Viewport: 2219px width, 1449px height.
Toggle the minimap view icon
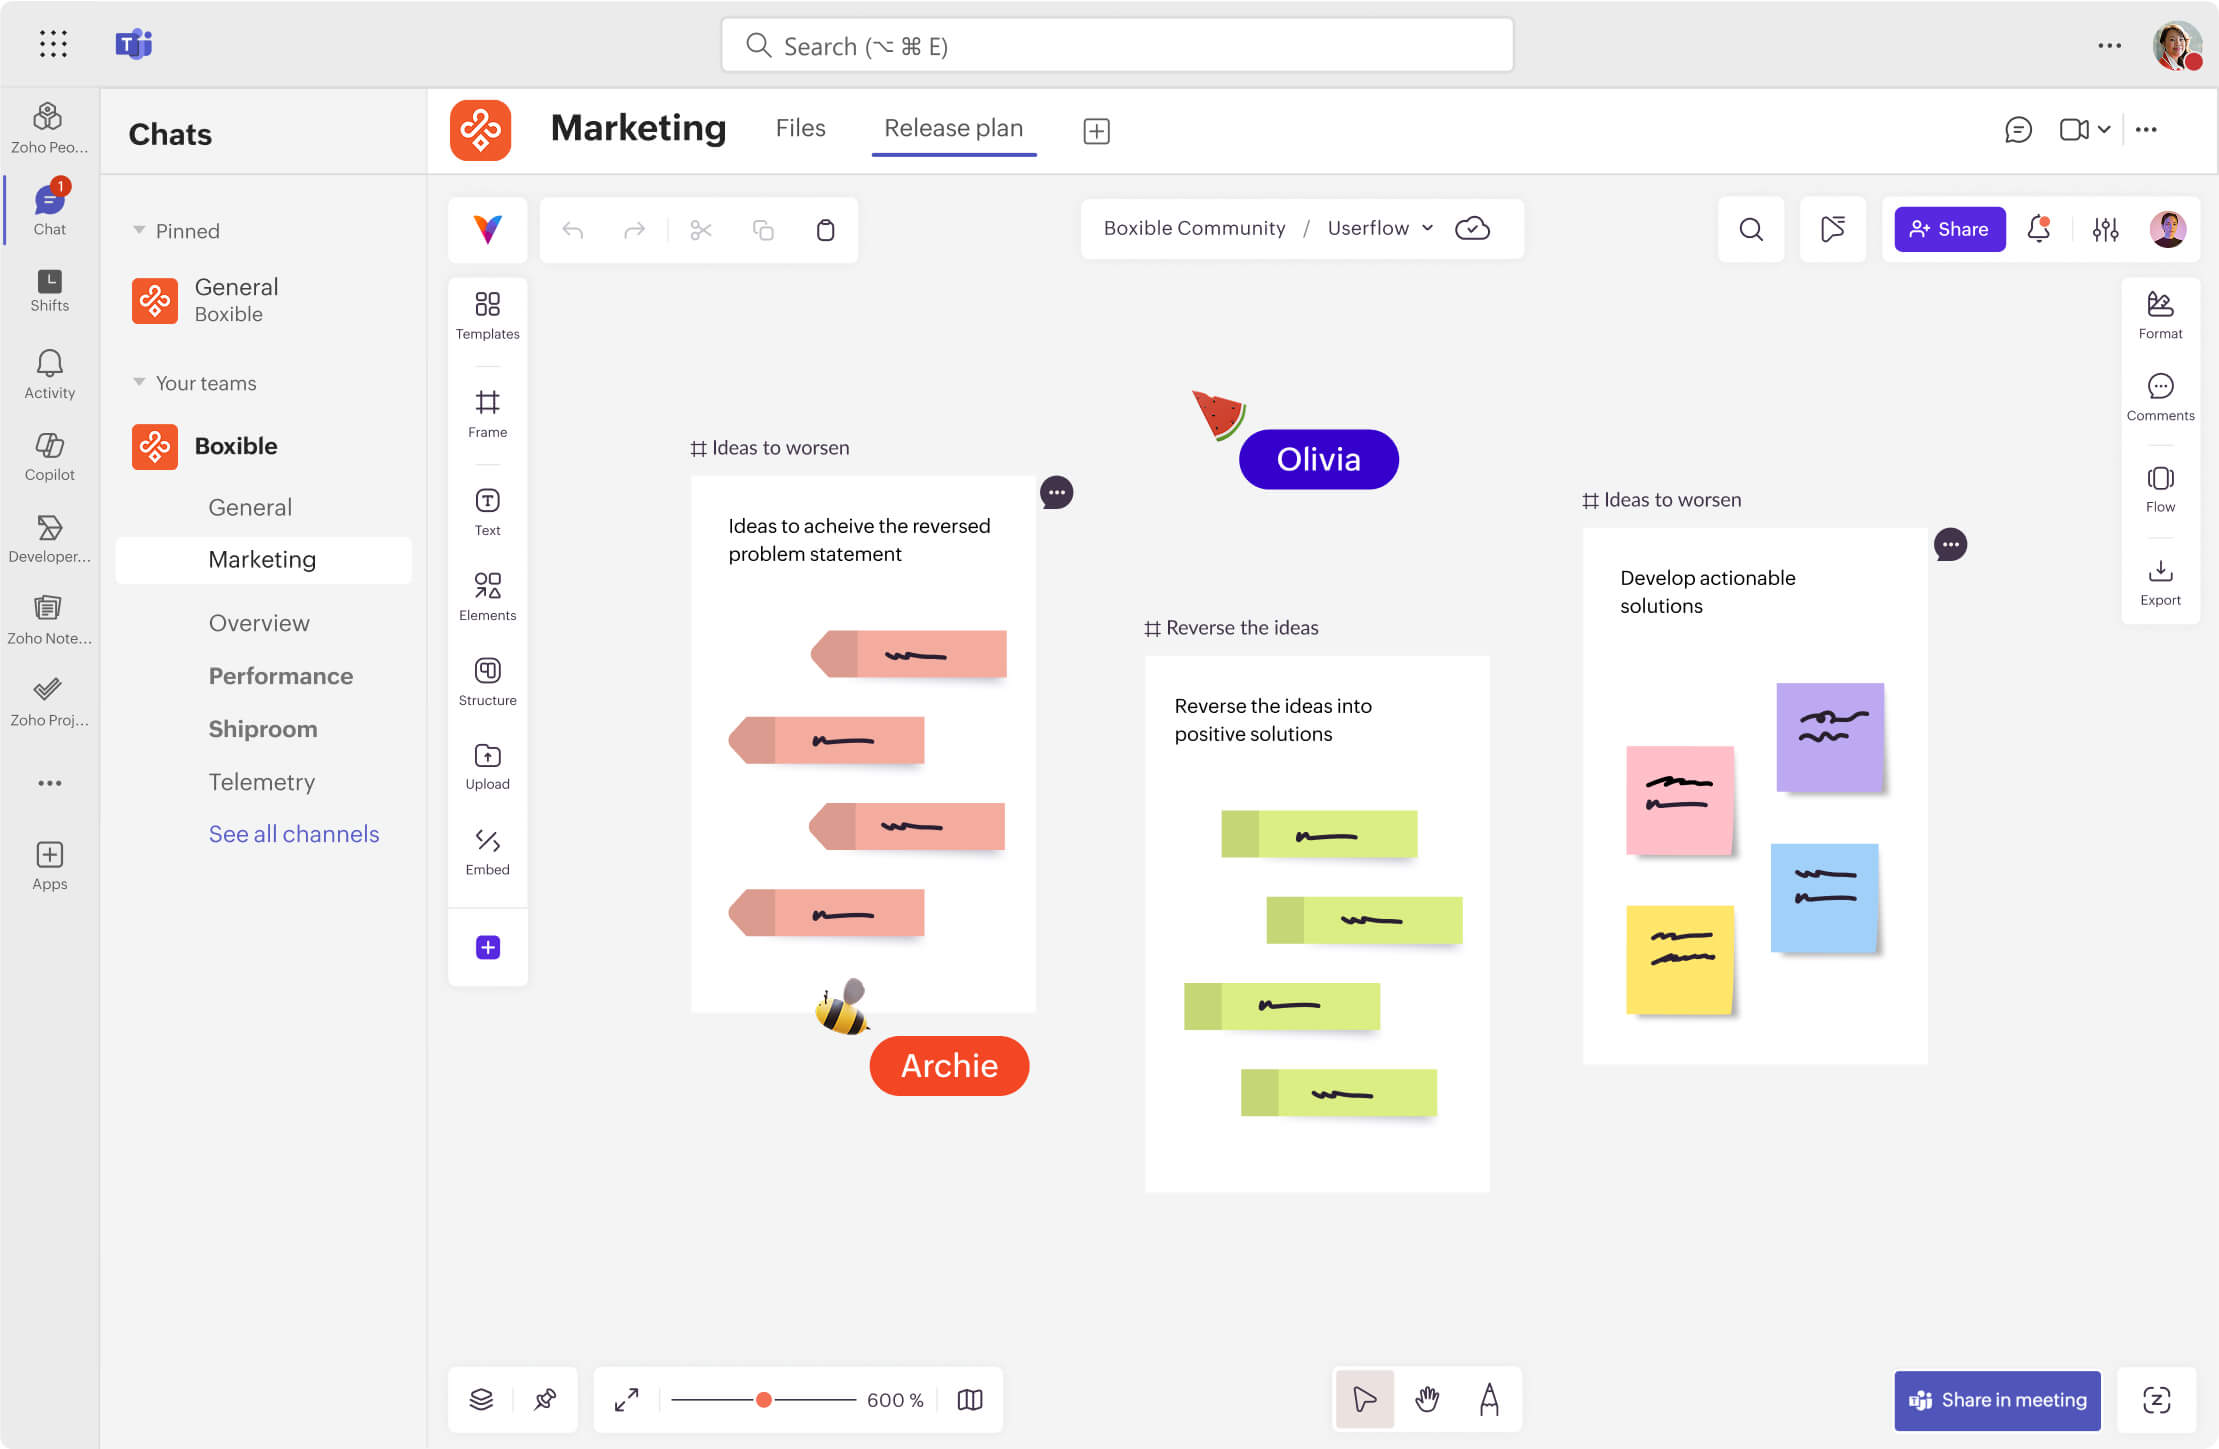(x=969, y=1399)
